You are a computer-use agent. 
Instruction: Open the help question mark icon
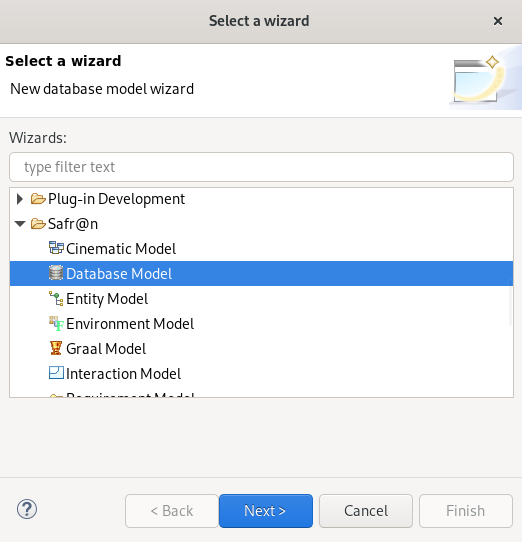[27, 509]
